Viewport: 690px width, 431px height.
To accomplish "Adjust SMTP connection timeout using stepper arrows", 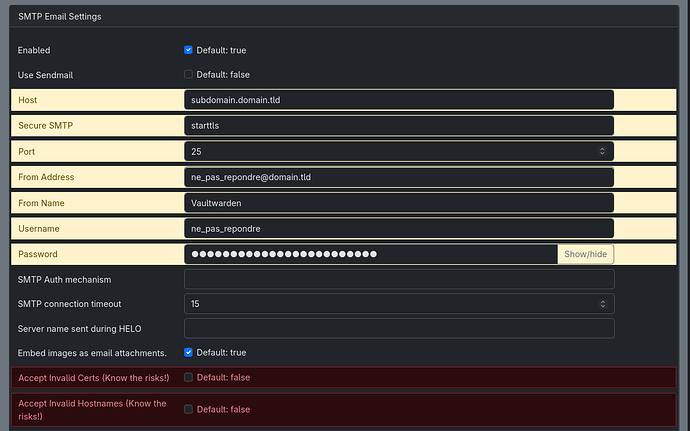I will click(602, 303).
